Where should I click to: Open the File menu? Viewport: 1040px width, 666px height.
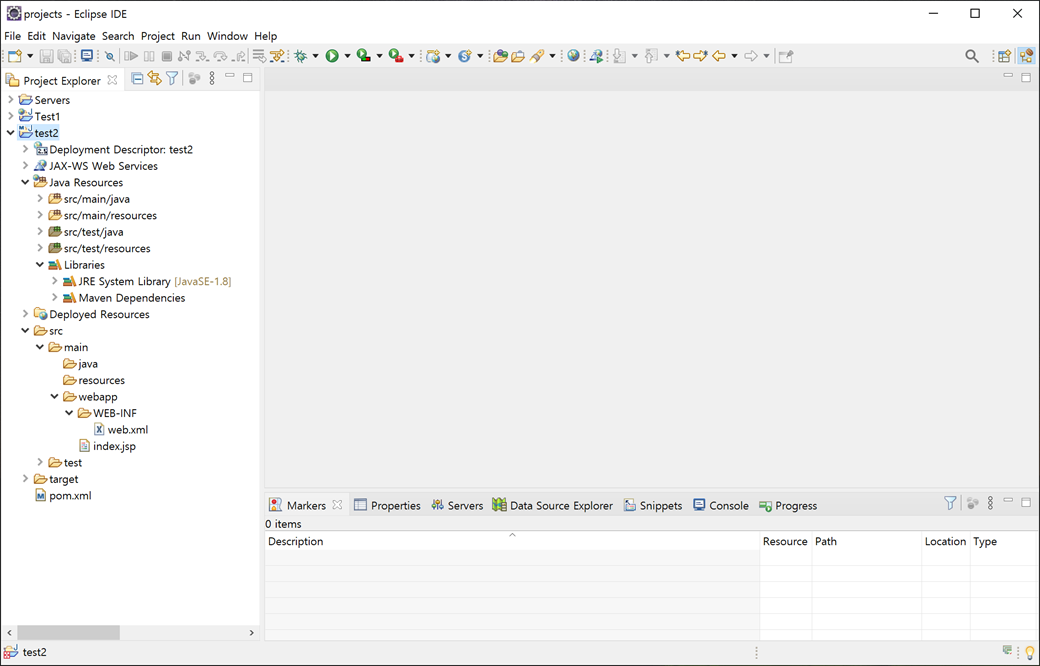pos(13,36)
